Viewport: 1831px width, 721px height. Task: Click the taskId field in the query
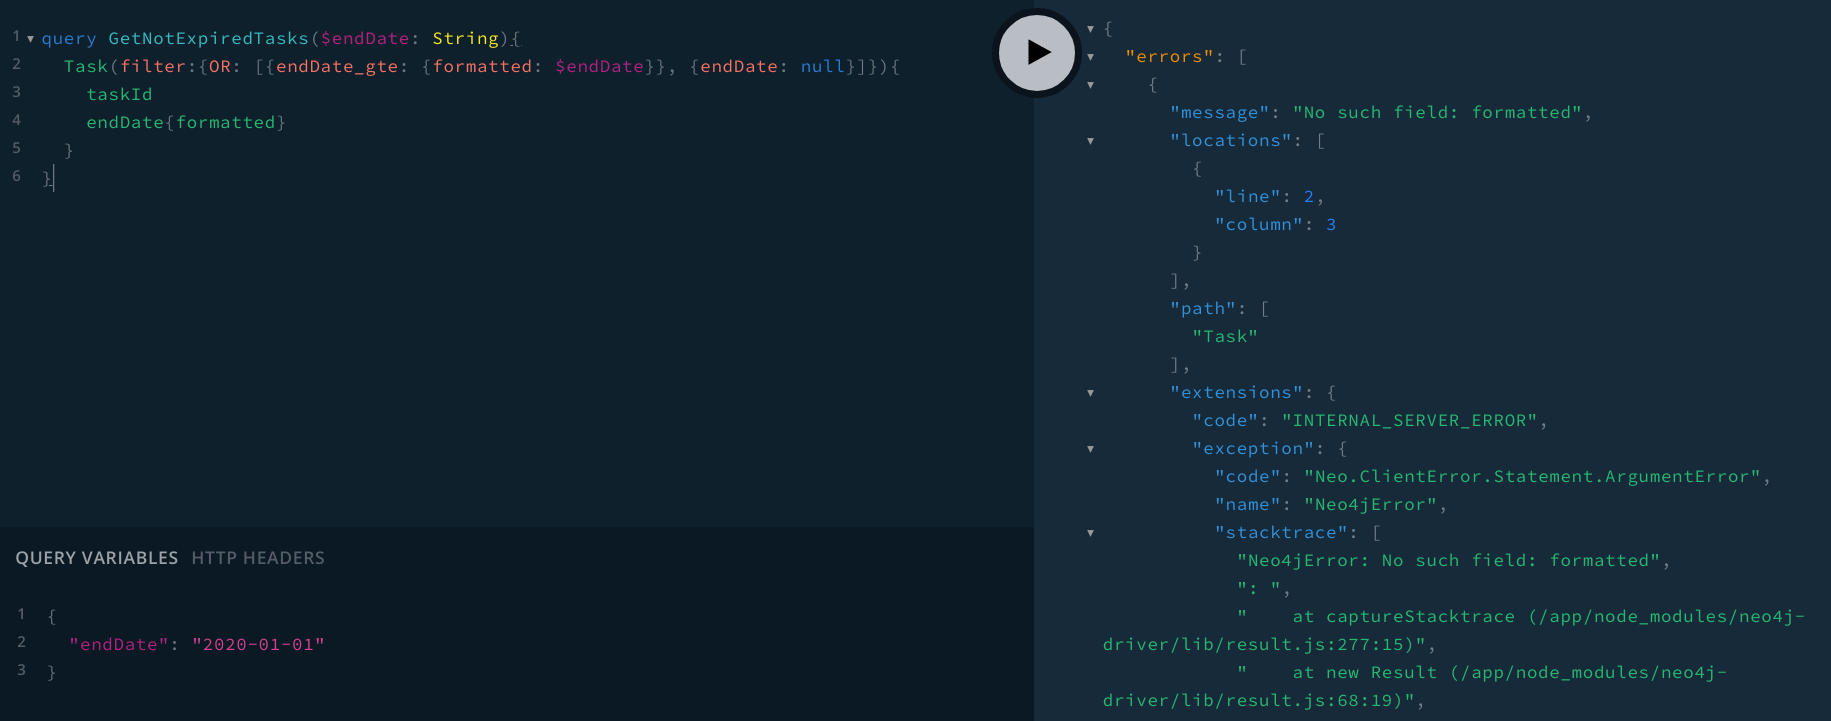coord(120,94)
